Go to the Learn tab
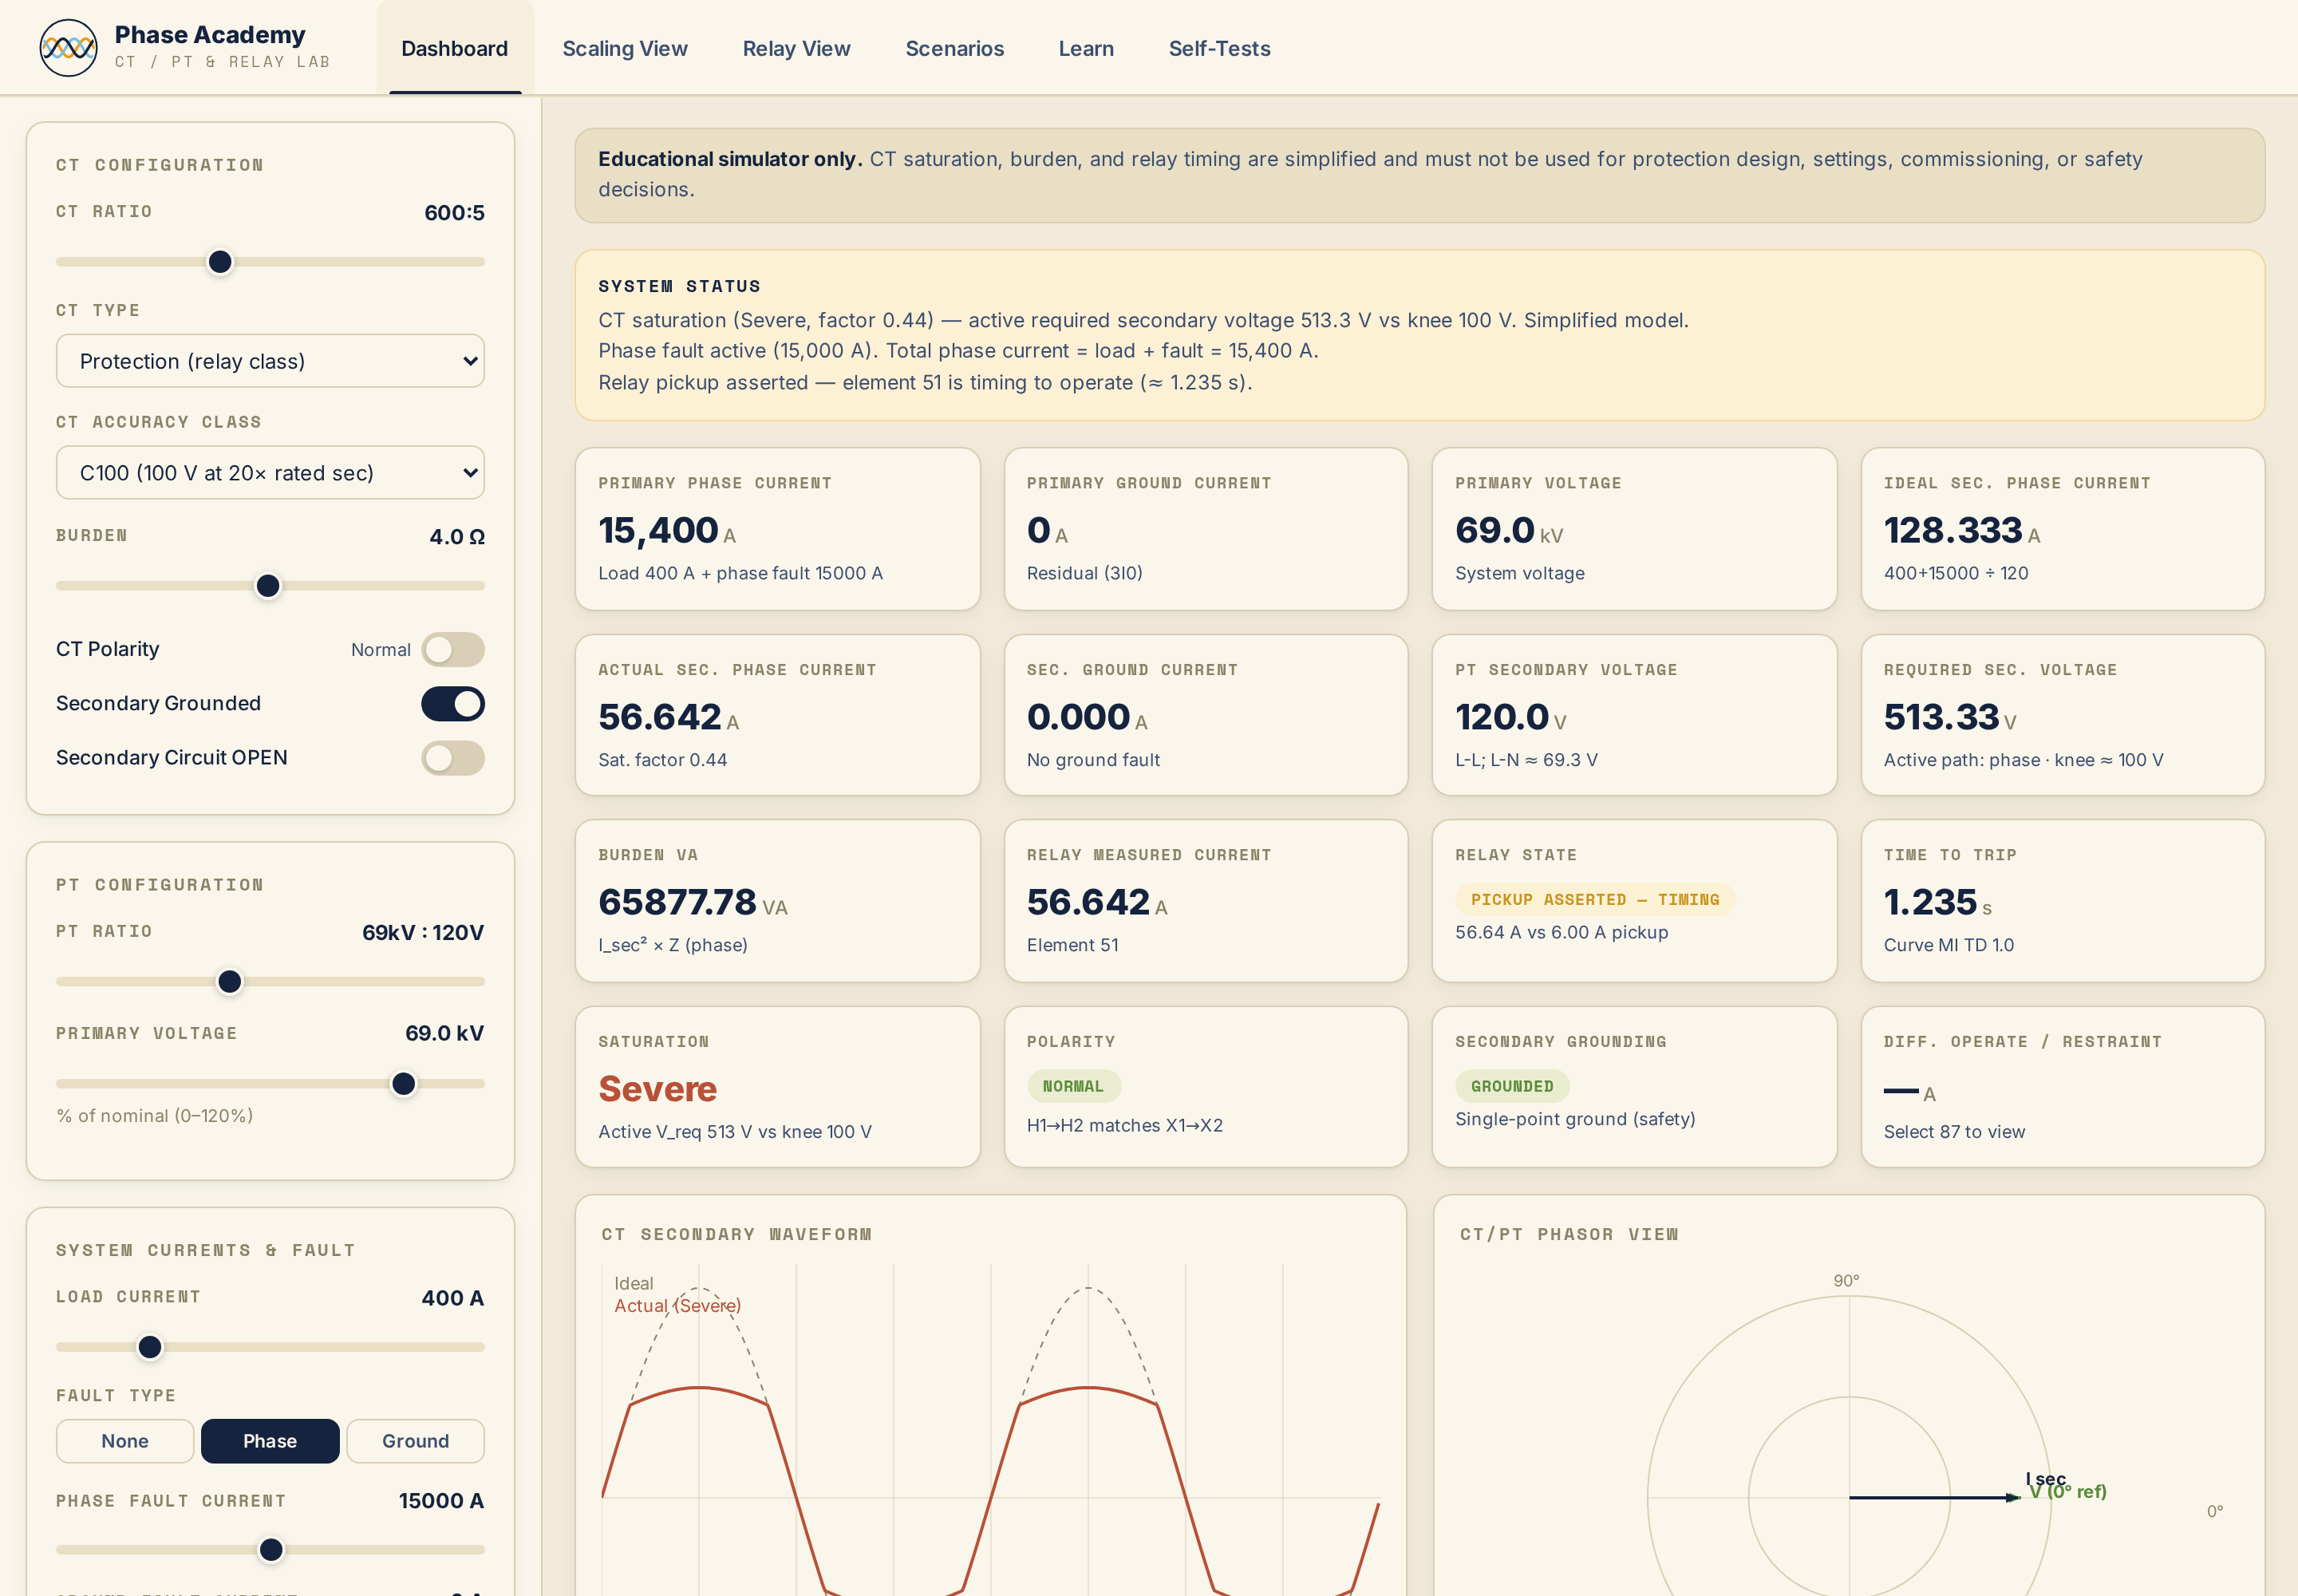2298x1596 pixels. 1086,48
